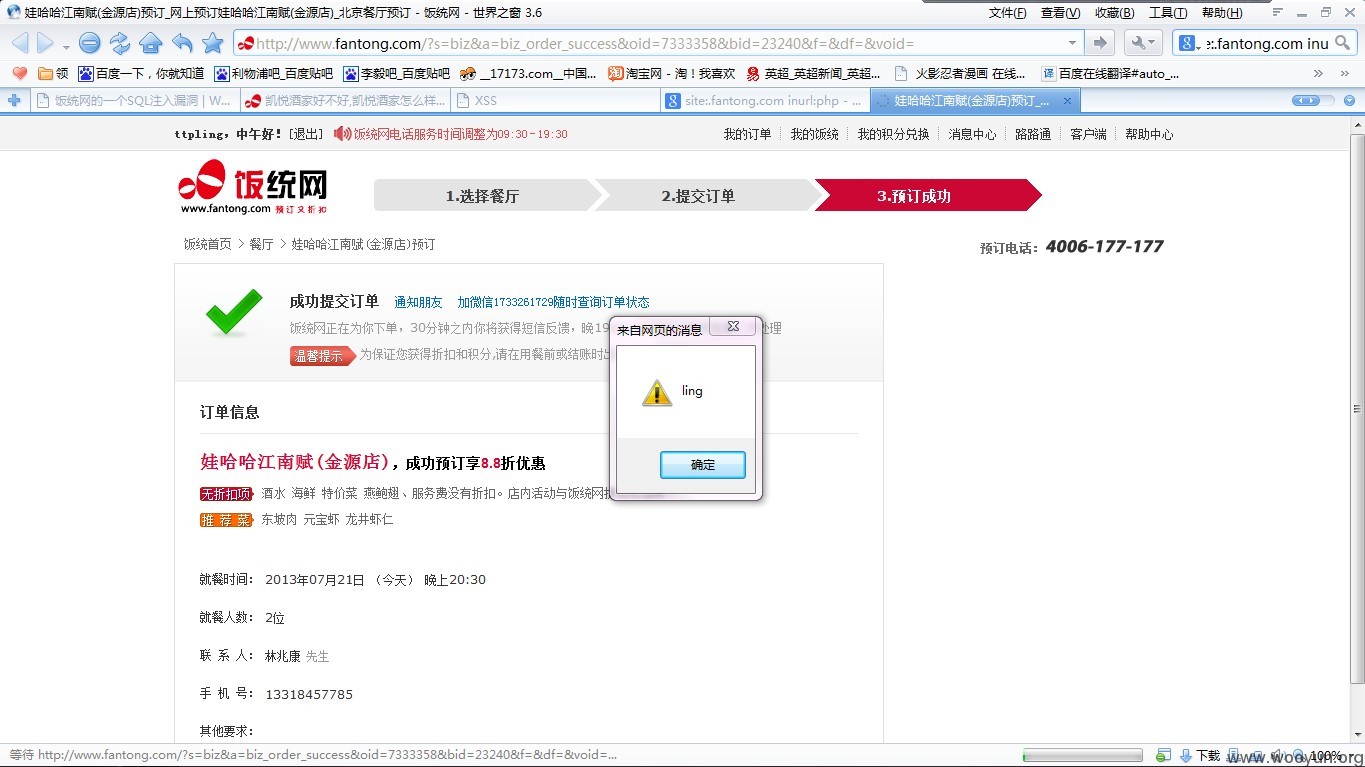Close the 娃哈哈江南赋(金源店)预订 tab
Screen dimensions: 1365x767
point(1067,101)
